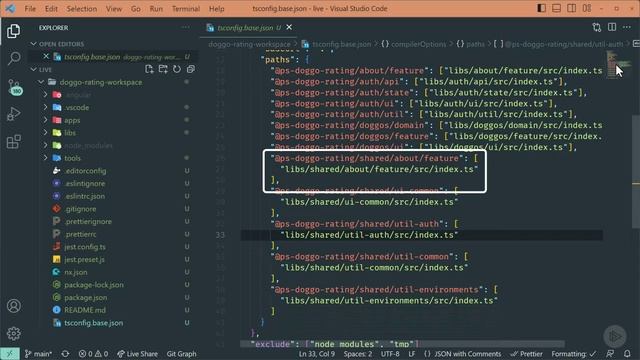This screenshot has height=360, width=640.
Task: Open the Accounts menu icon
Action: 13,306
